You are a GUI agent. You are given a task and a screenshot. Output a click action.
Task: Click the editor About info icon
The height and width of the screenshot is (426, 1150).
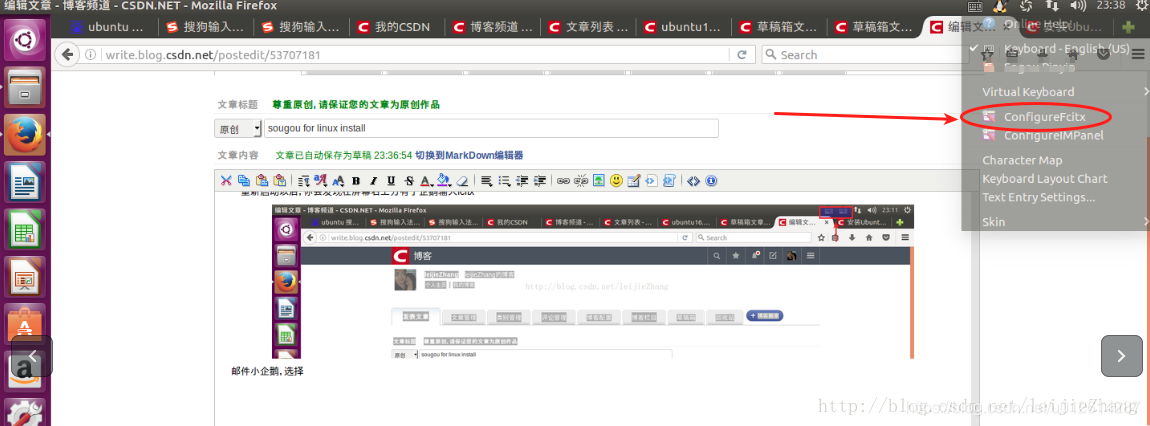click(x=711, y=180)
